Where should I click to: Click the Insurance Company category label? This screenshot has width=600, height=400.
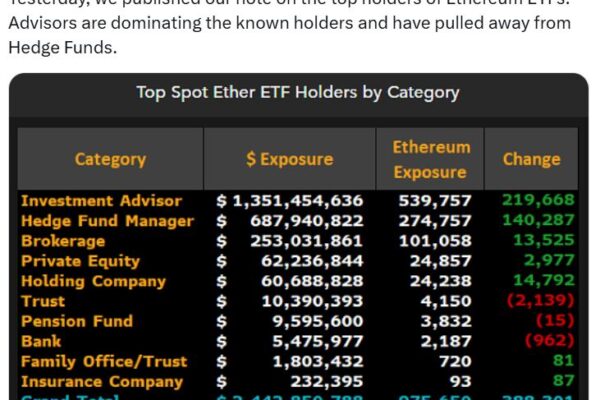[101, 381]
